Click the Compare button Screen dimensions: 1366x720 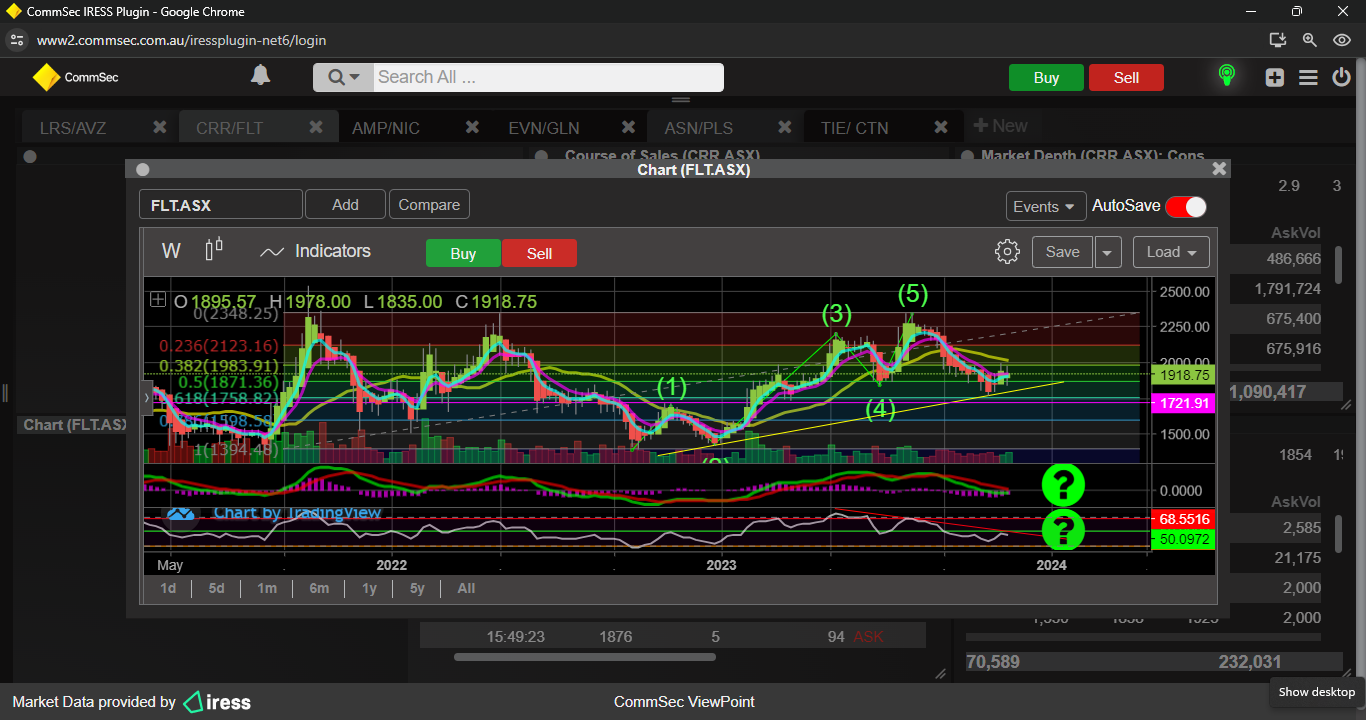coord(429,205)
